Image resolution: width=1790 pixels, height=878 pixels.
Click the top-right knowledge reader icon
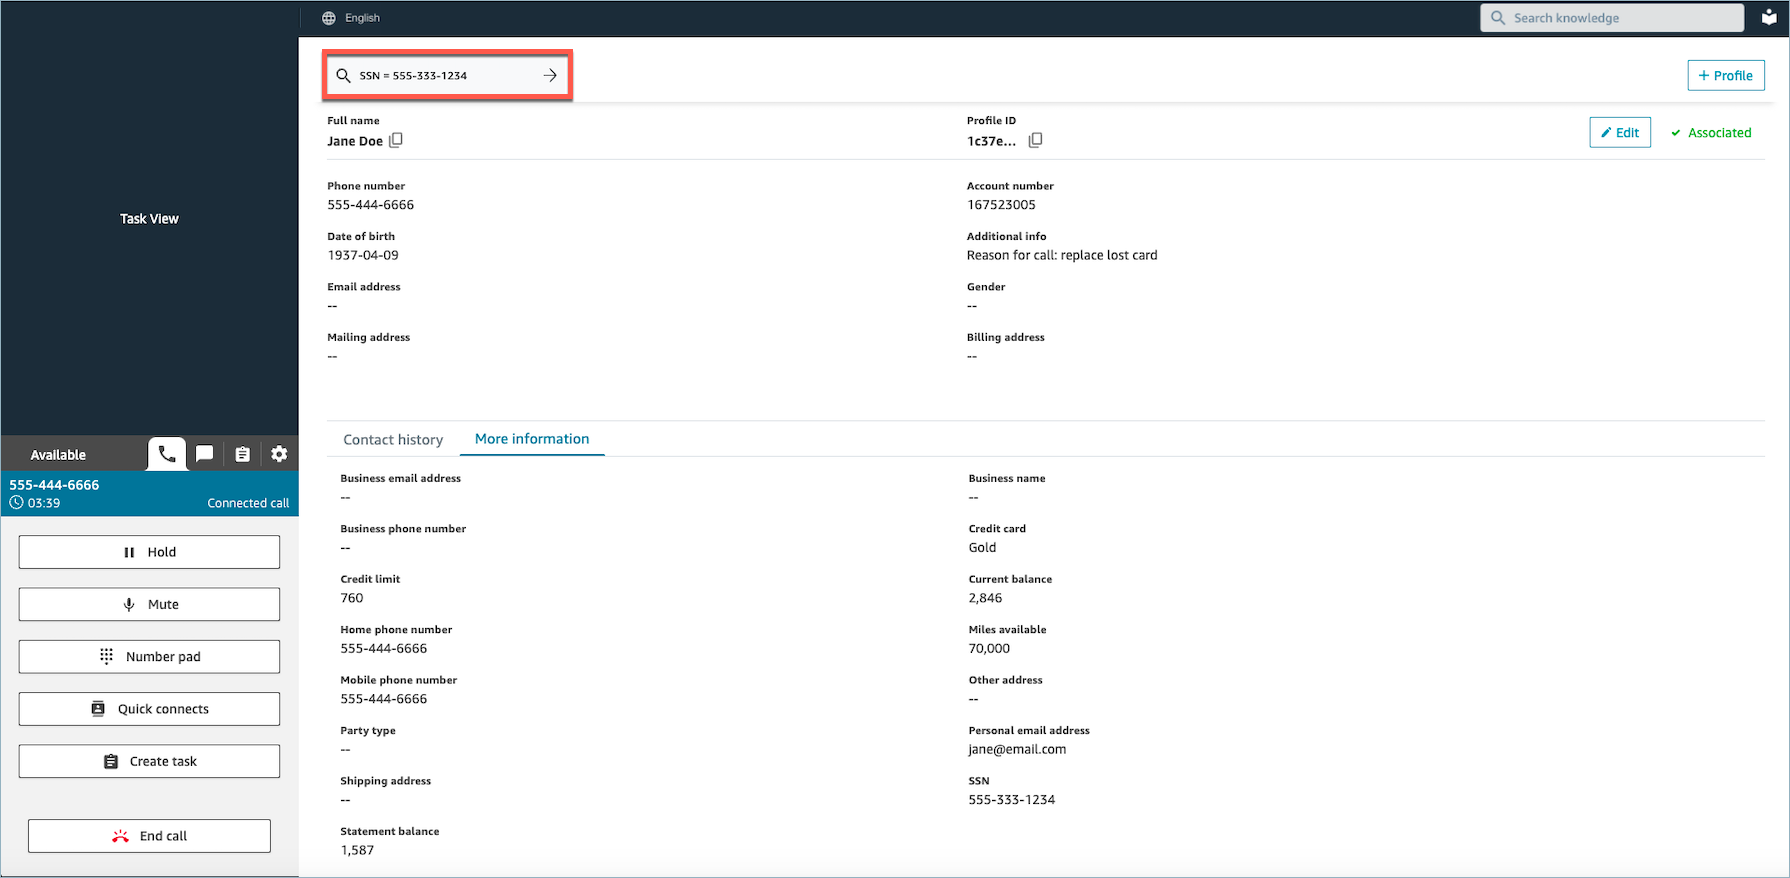[x=1769, y=18]
